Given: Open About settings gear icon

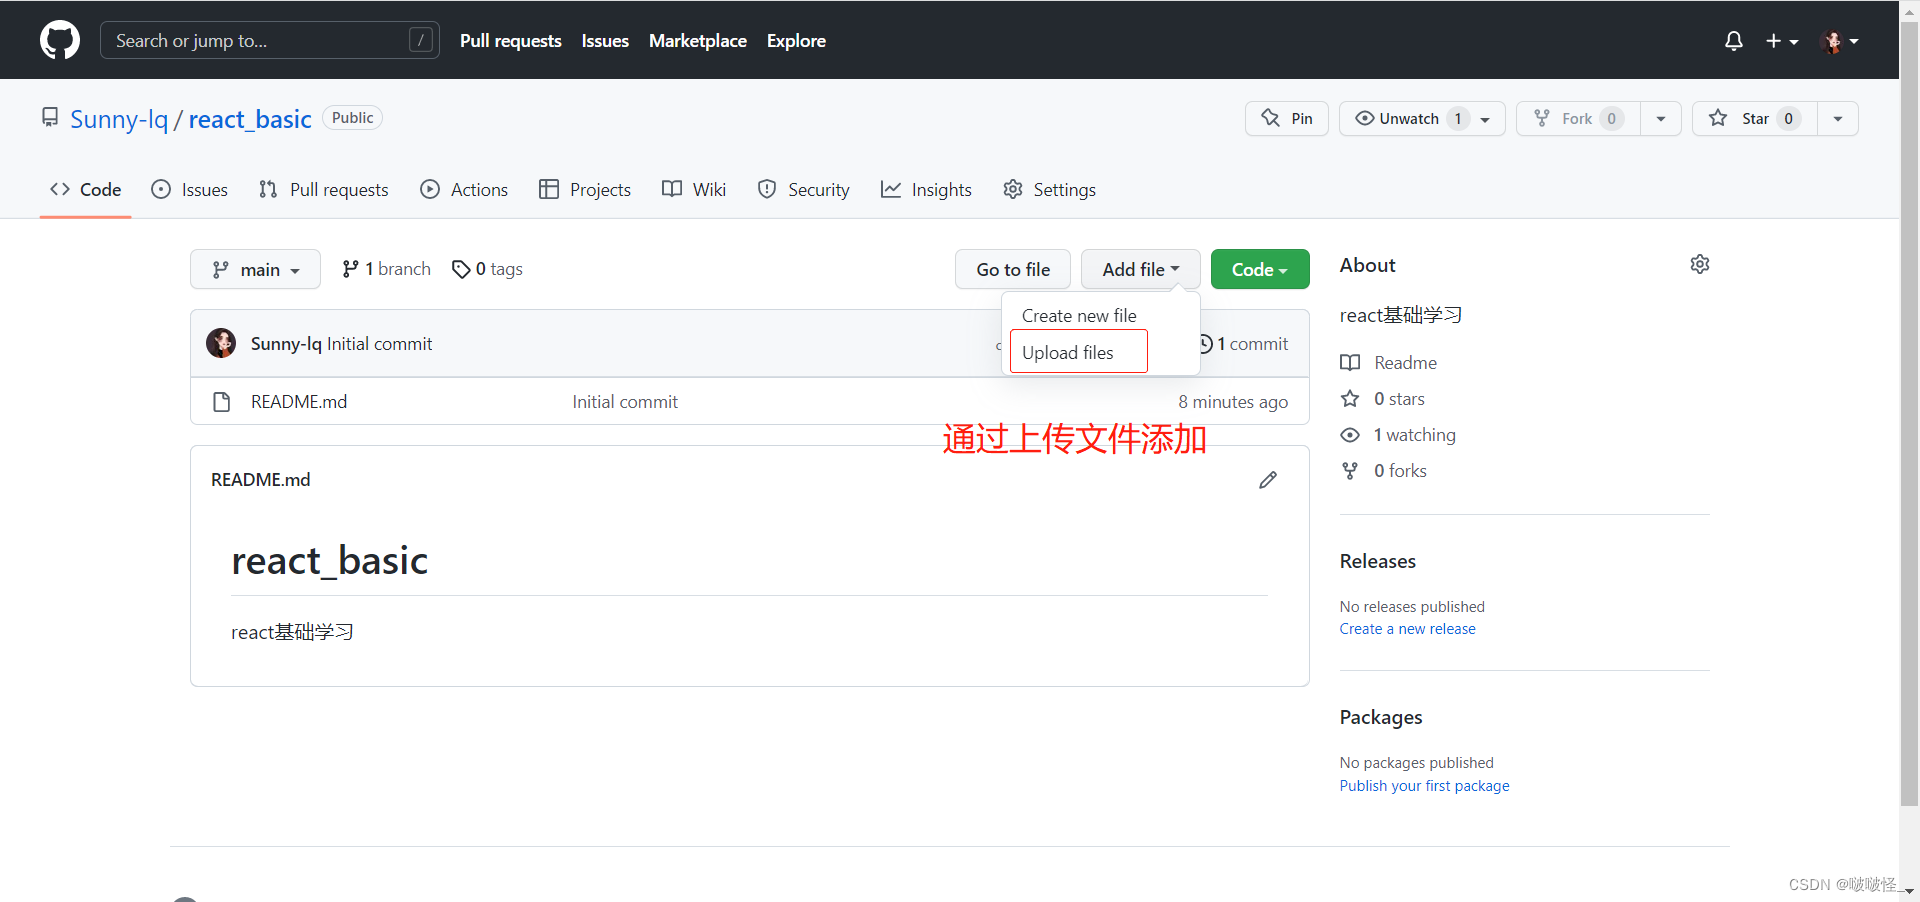Looking at the screenshot, I should click(1700, 264).
